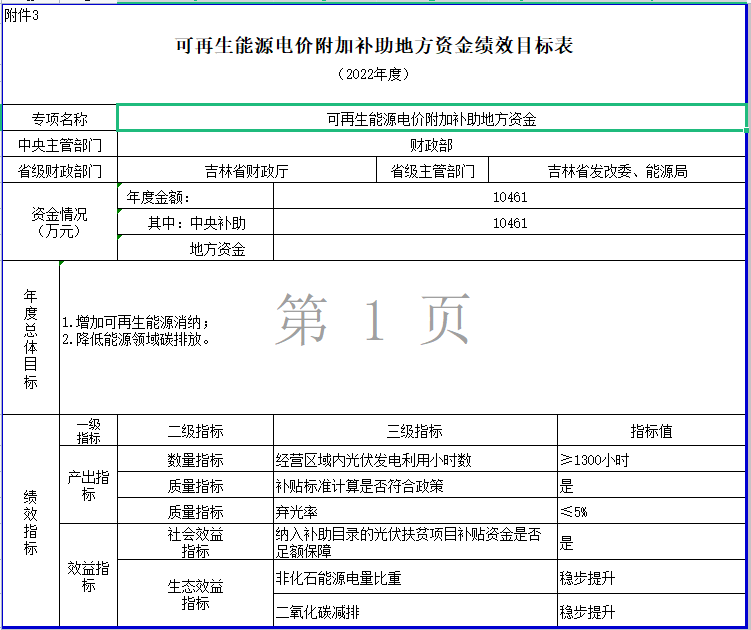This screenshot has height=630, width=751.
Task: Click the 10461 value beside 年度金额
Action: pyautogui.click(x=510, y=197)
